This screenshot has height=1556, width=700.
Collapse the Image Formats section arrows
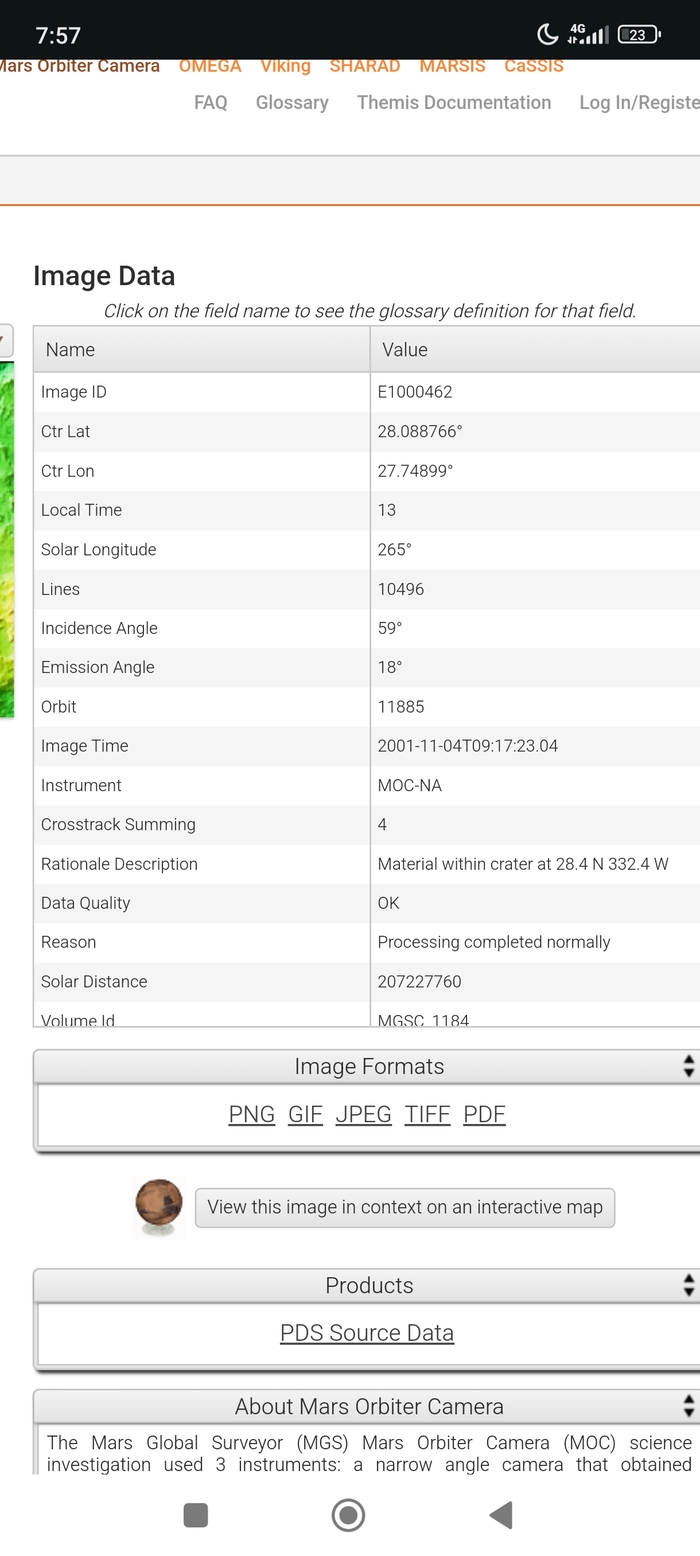[689, 1066]
